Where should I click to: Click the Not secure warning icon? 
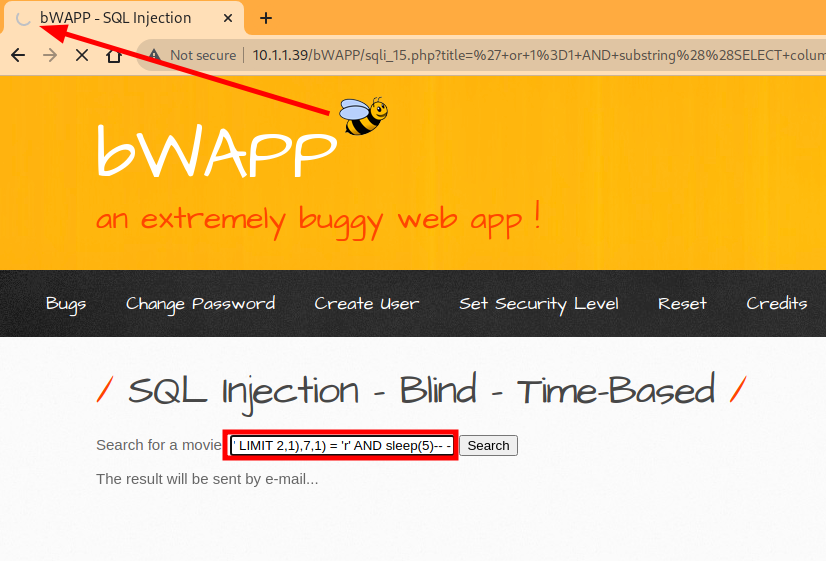tap(154, 55)
